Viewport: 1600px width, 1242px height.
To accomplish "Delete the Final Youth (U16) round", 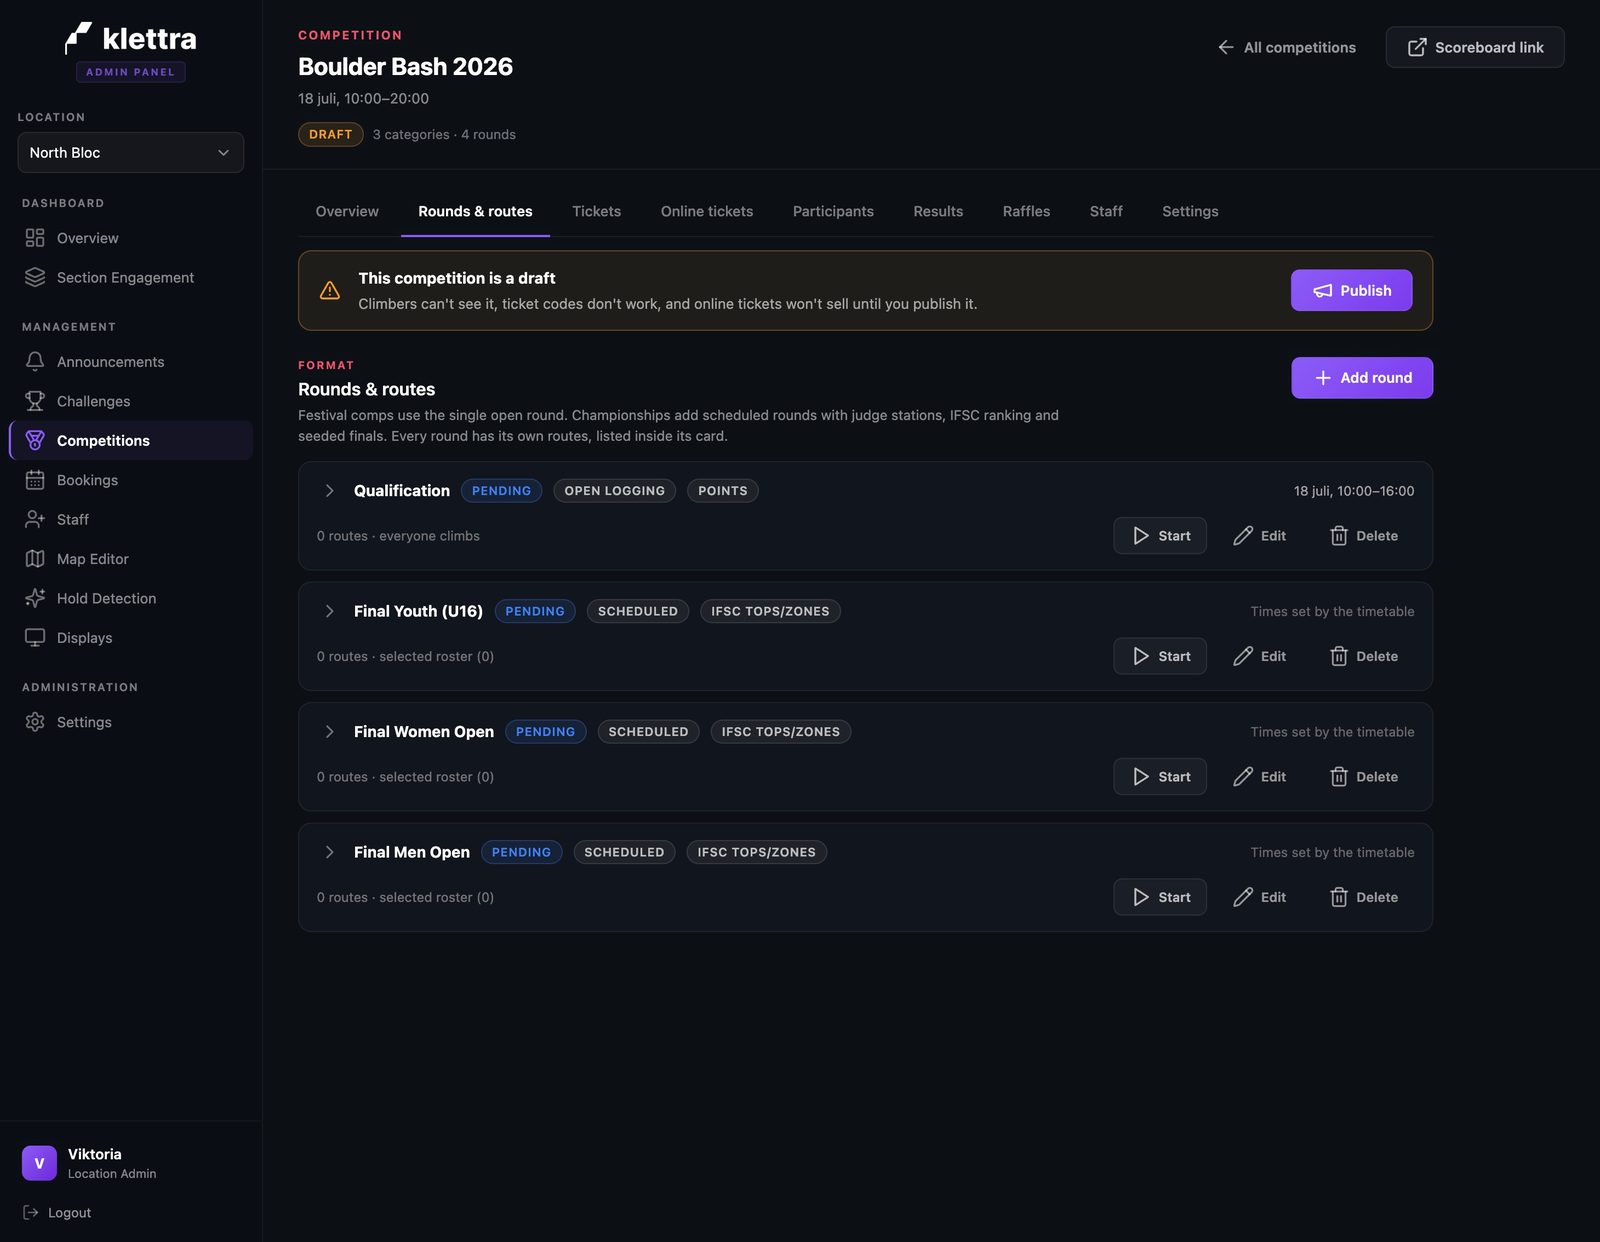I will coord(1364,656).
